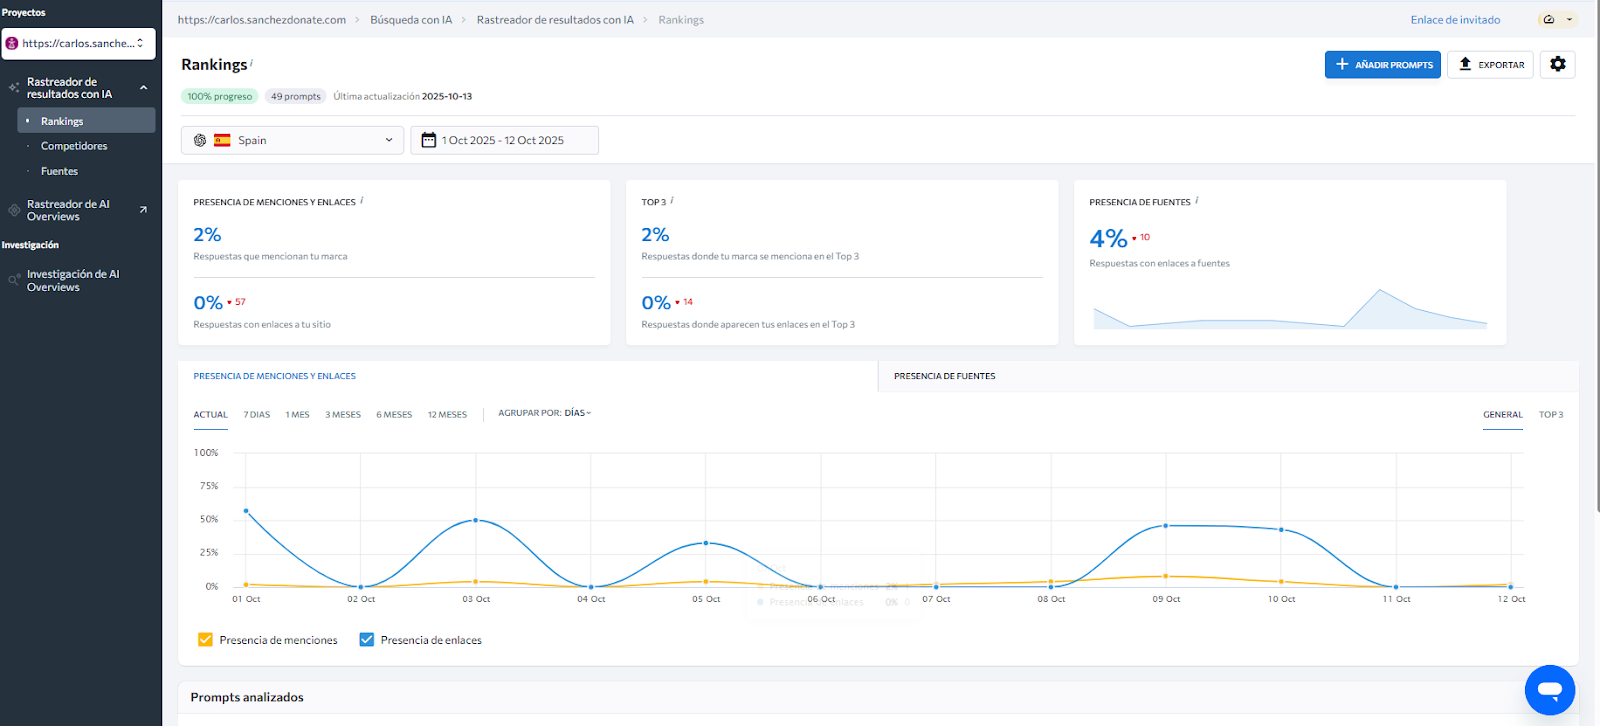Click the Añadir Prompts button
This screenshot has height=726, width=1600.
point(1382,64)
